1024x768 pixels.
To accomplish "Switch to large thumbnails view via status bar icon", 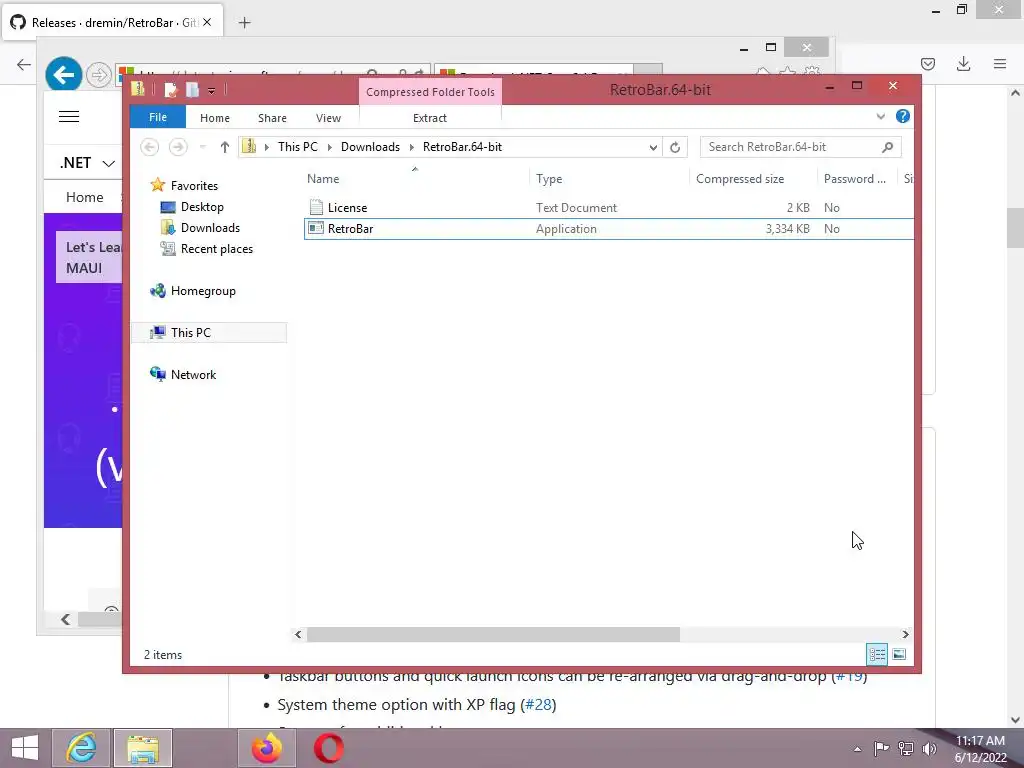I will tap(899, 654).
